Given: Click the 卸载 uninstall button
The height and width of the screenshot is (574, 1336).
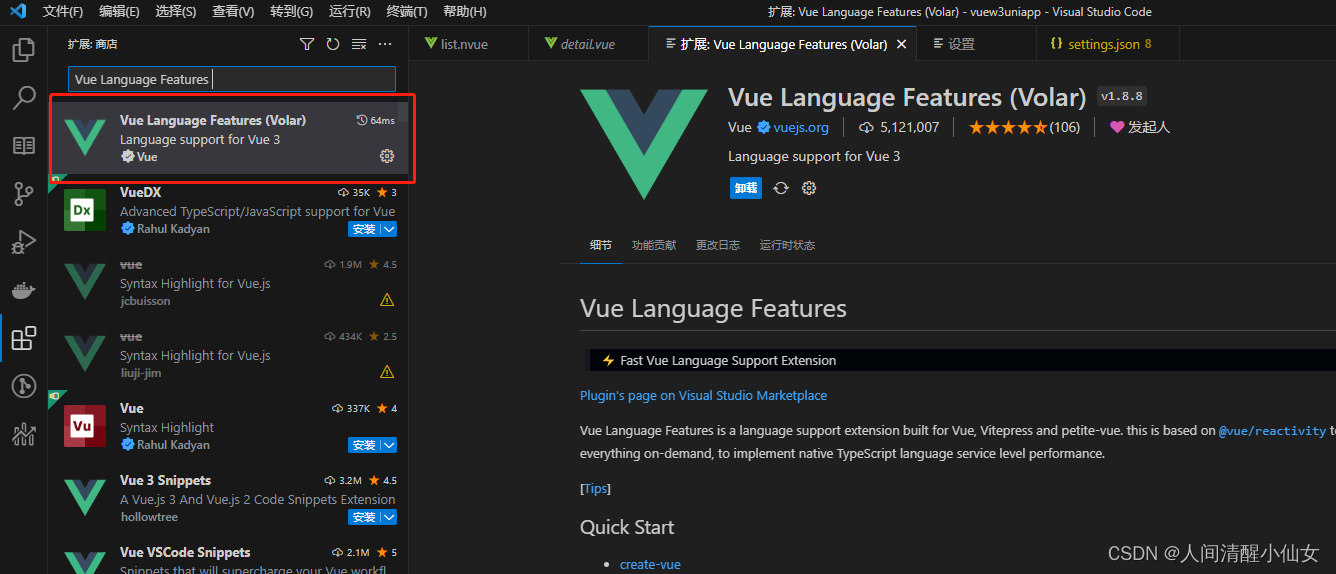Looking at the screenshot, I should (x=745, y=188).
